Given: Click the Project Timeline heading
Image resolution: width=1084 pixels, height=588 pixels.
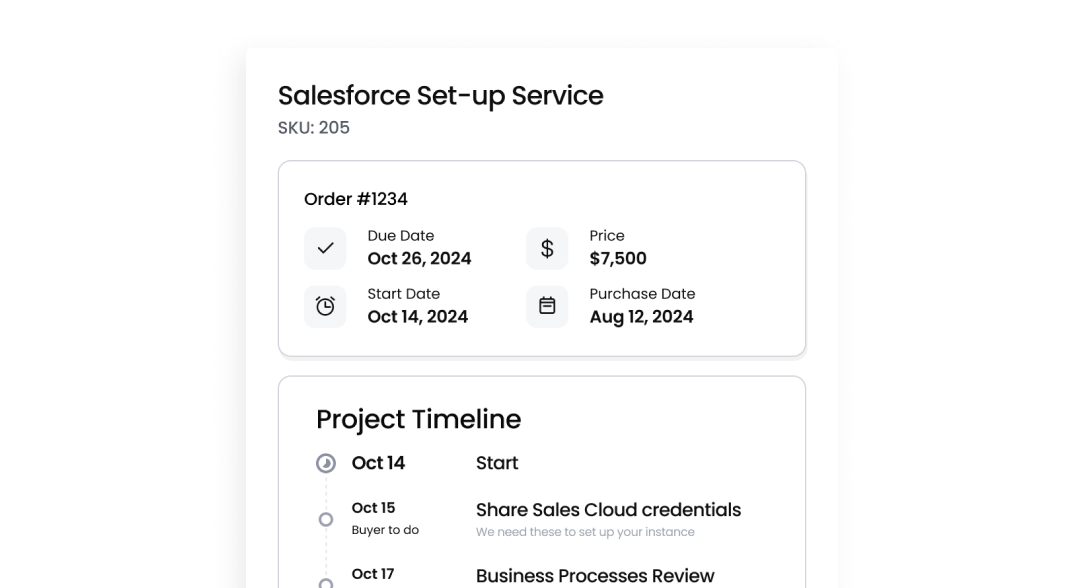Looking at the screenshot, I should 418,419.
